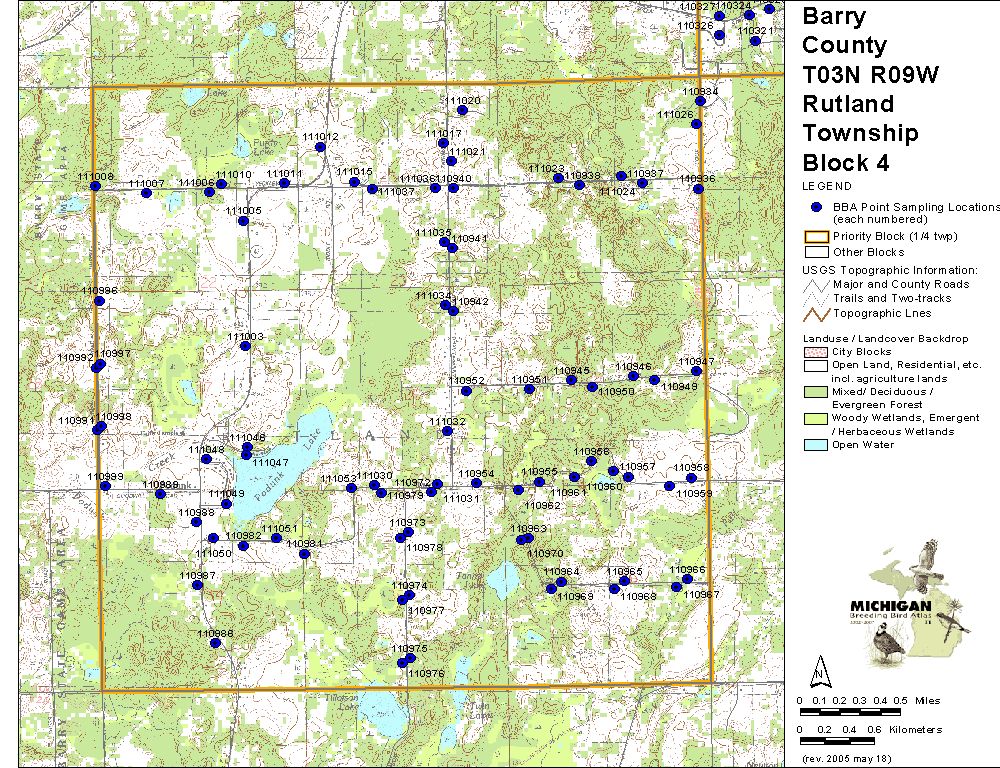Select the point labeled 110947
The height and width of the screenshot is (768, 1000).
696,371
